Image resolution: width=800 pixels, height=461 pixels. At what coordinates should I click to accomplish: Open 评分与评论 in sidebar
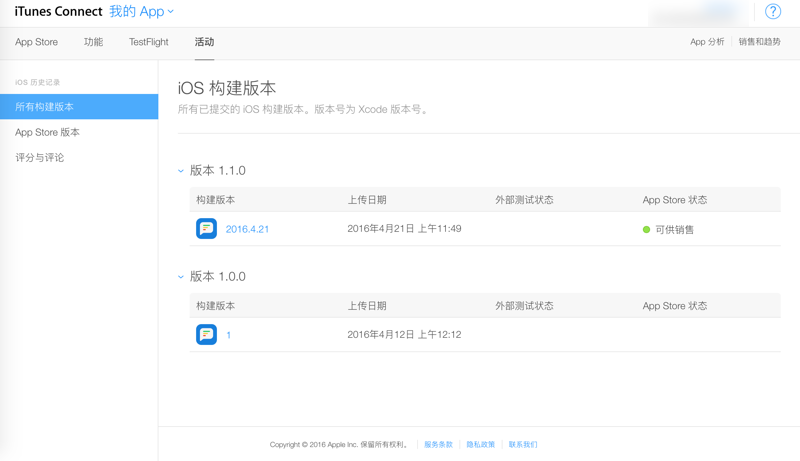point(40,158)
